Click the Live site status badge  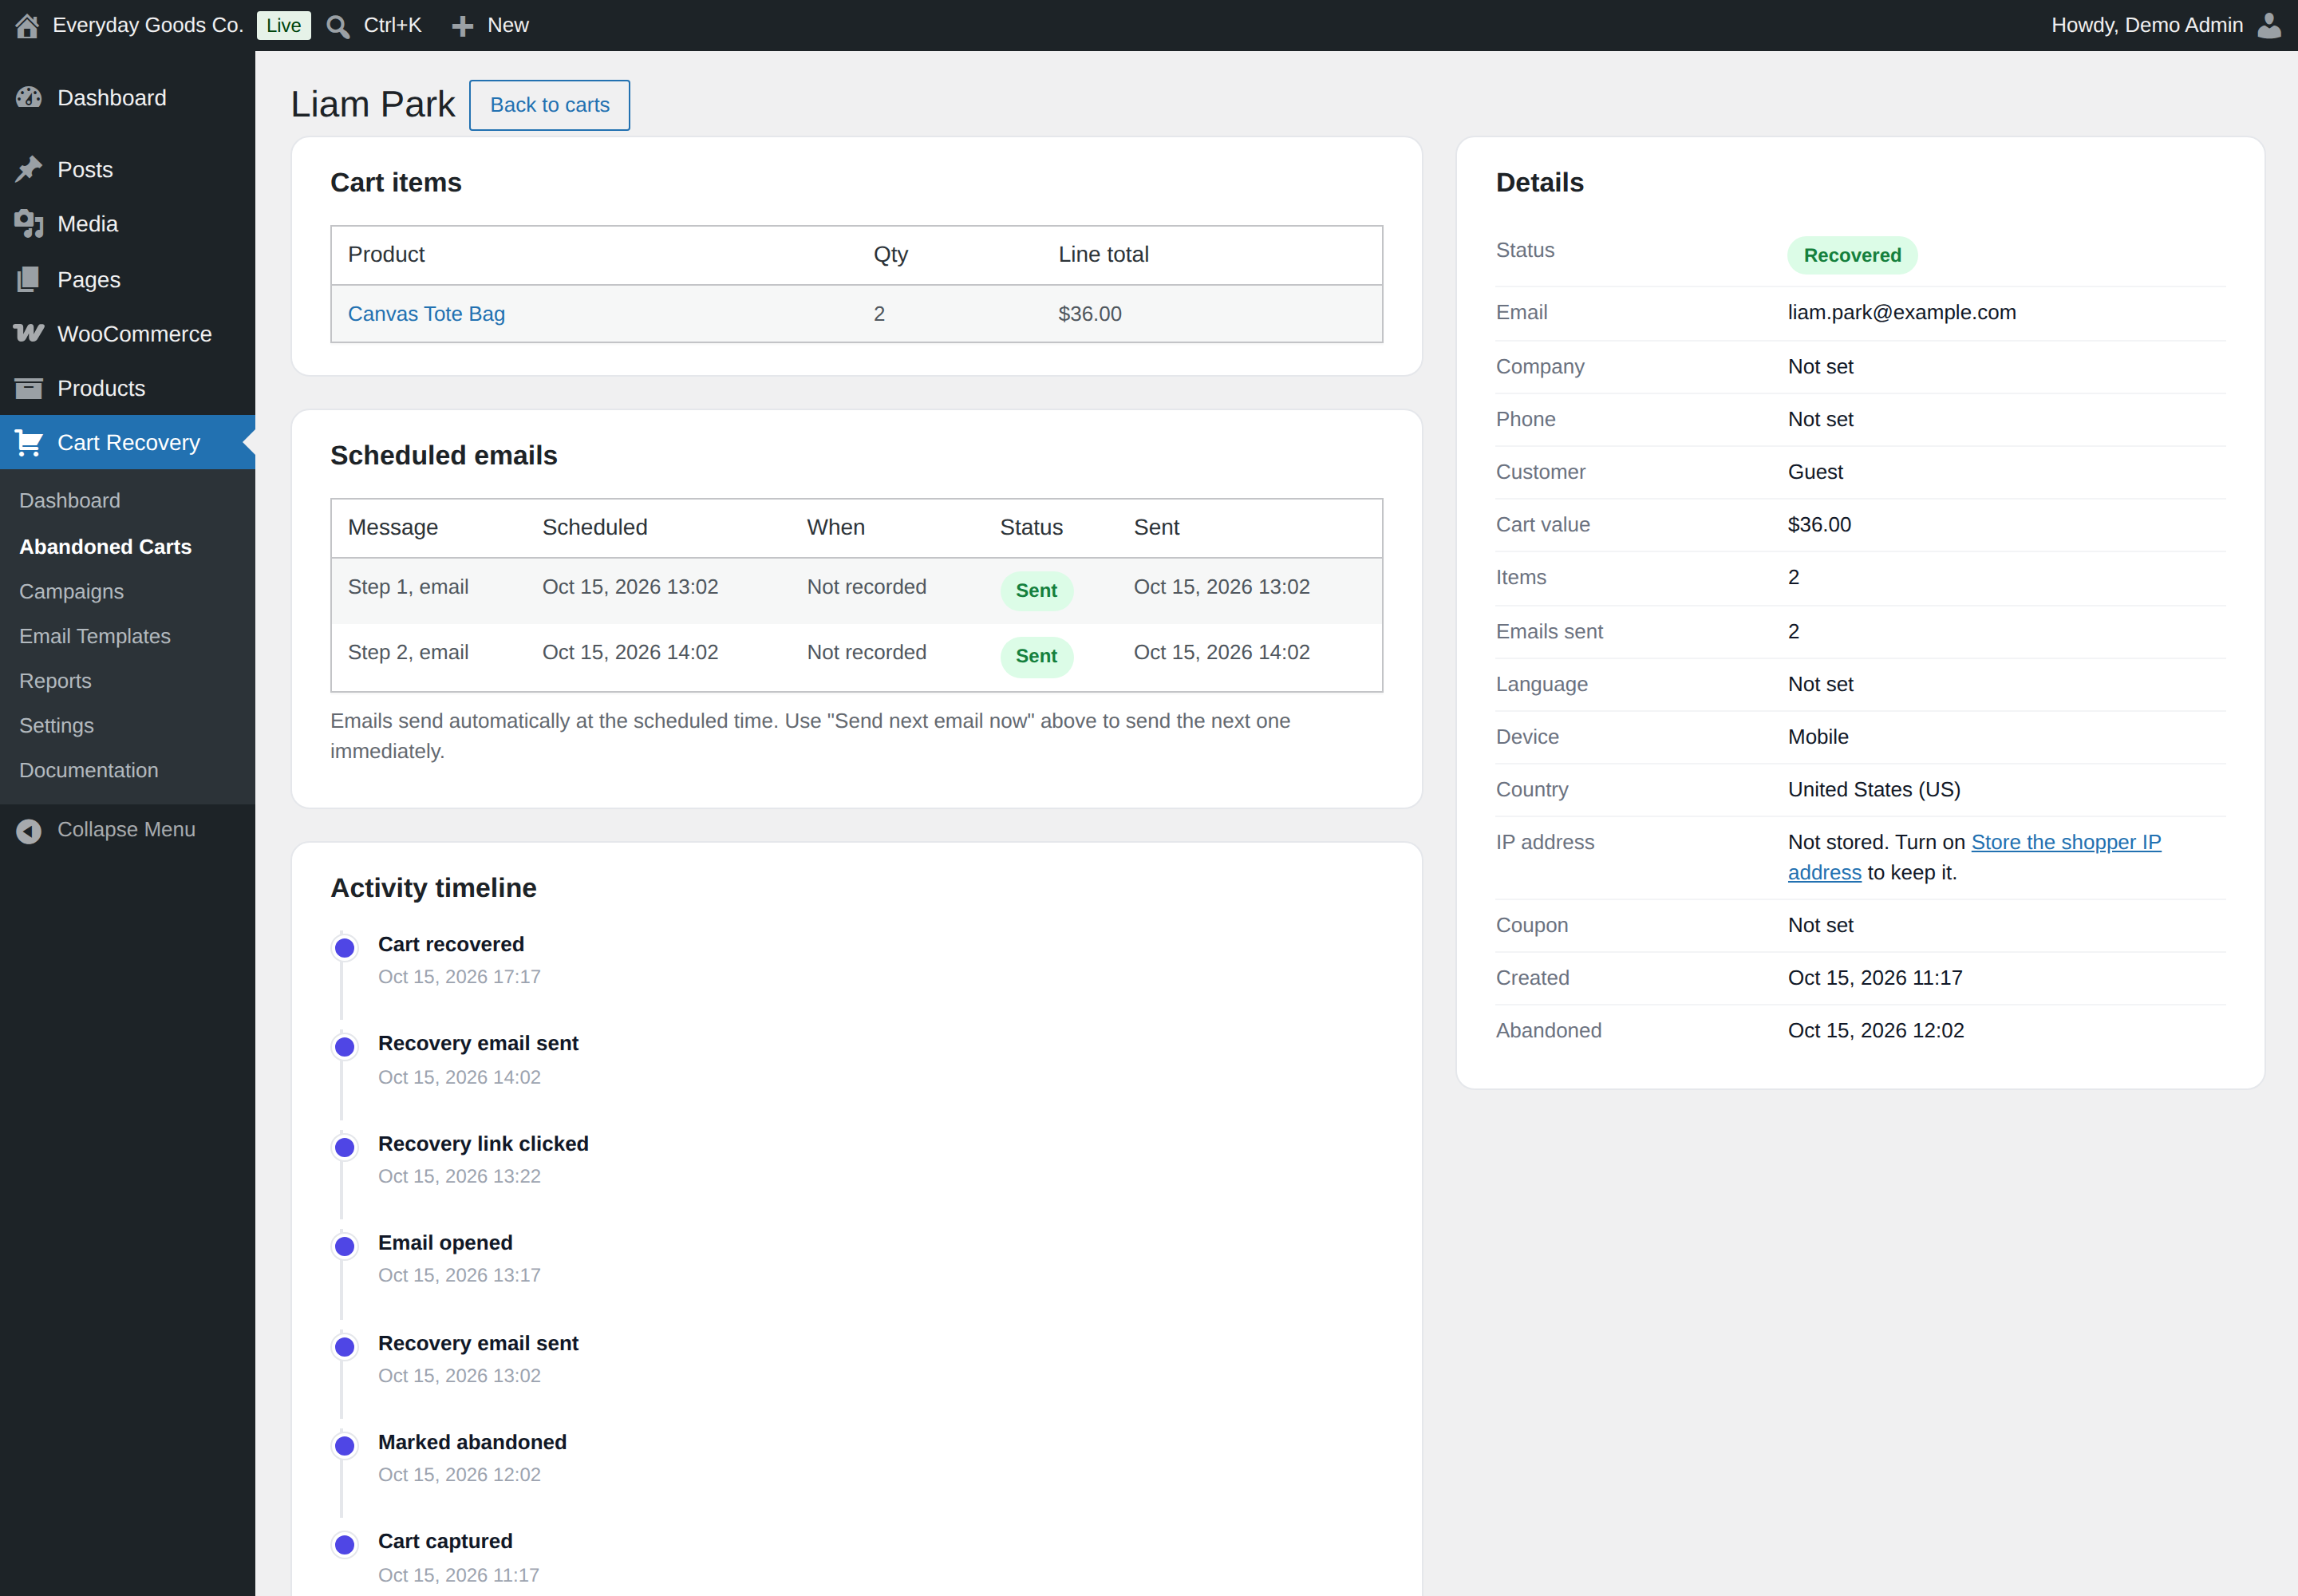tap(283, 26)
